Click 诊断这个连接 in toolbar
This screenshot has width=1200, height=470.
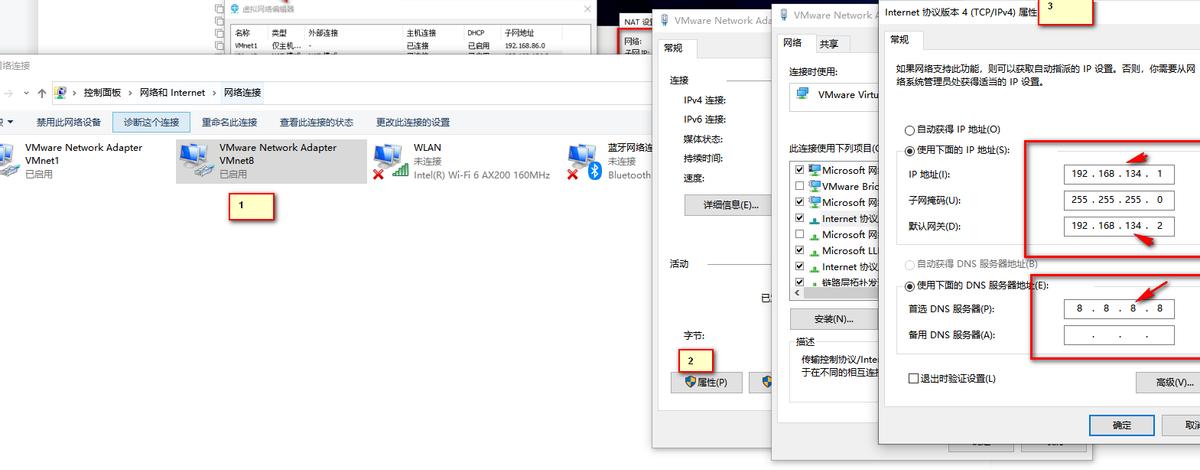click(151, 122)
